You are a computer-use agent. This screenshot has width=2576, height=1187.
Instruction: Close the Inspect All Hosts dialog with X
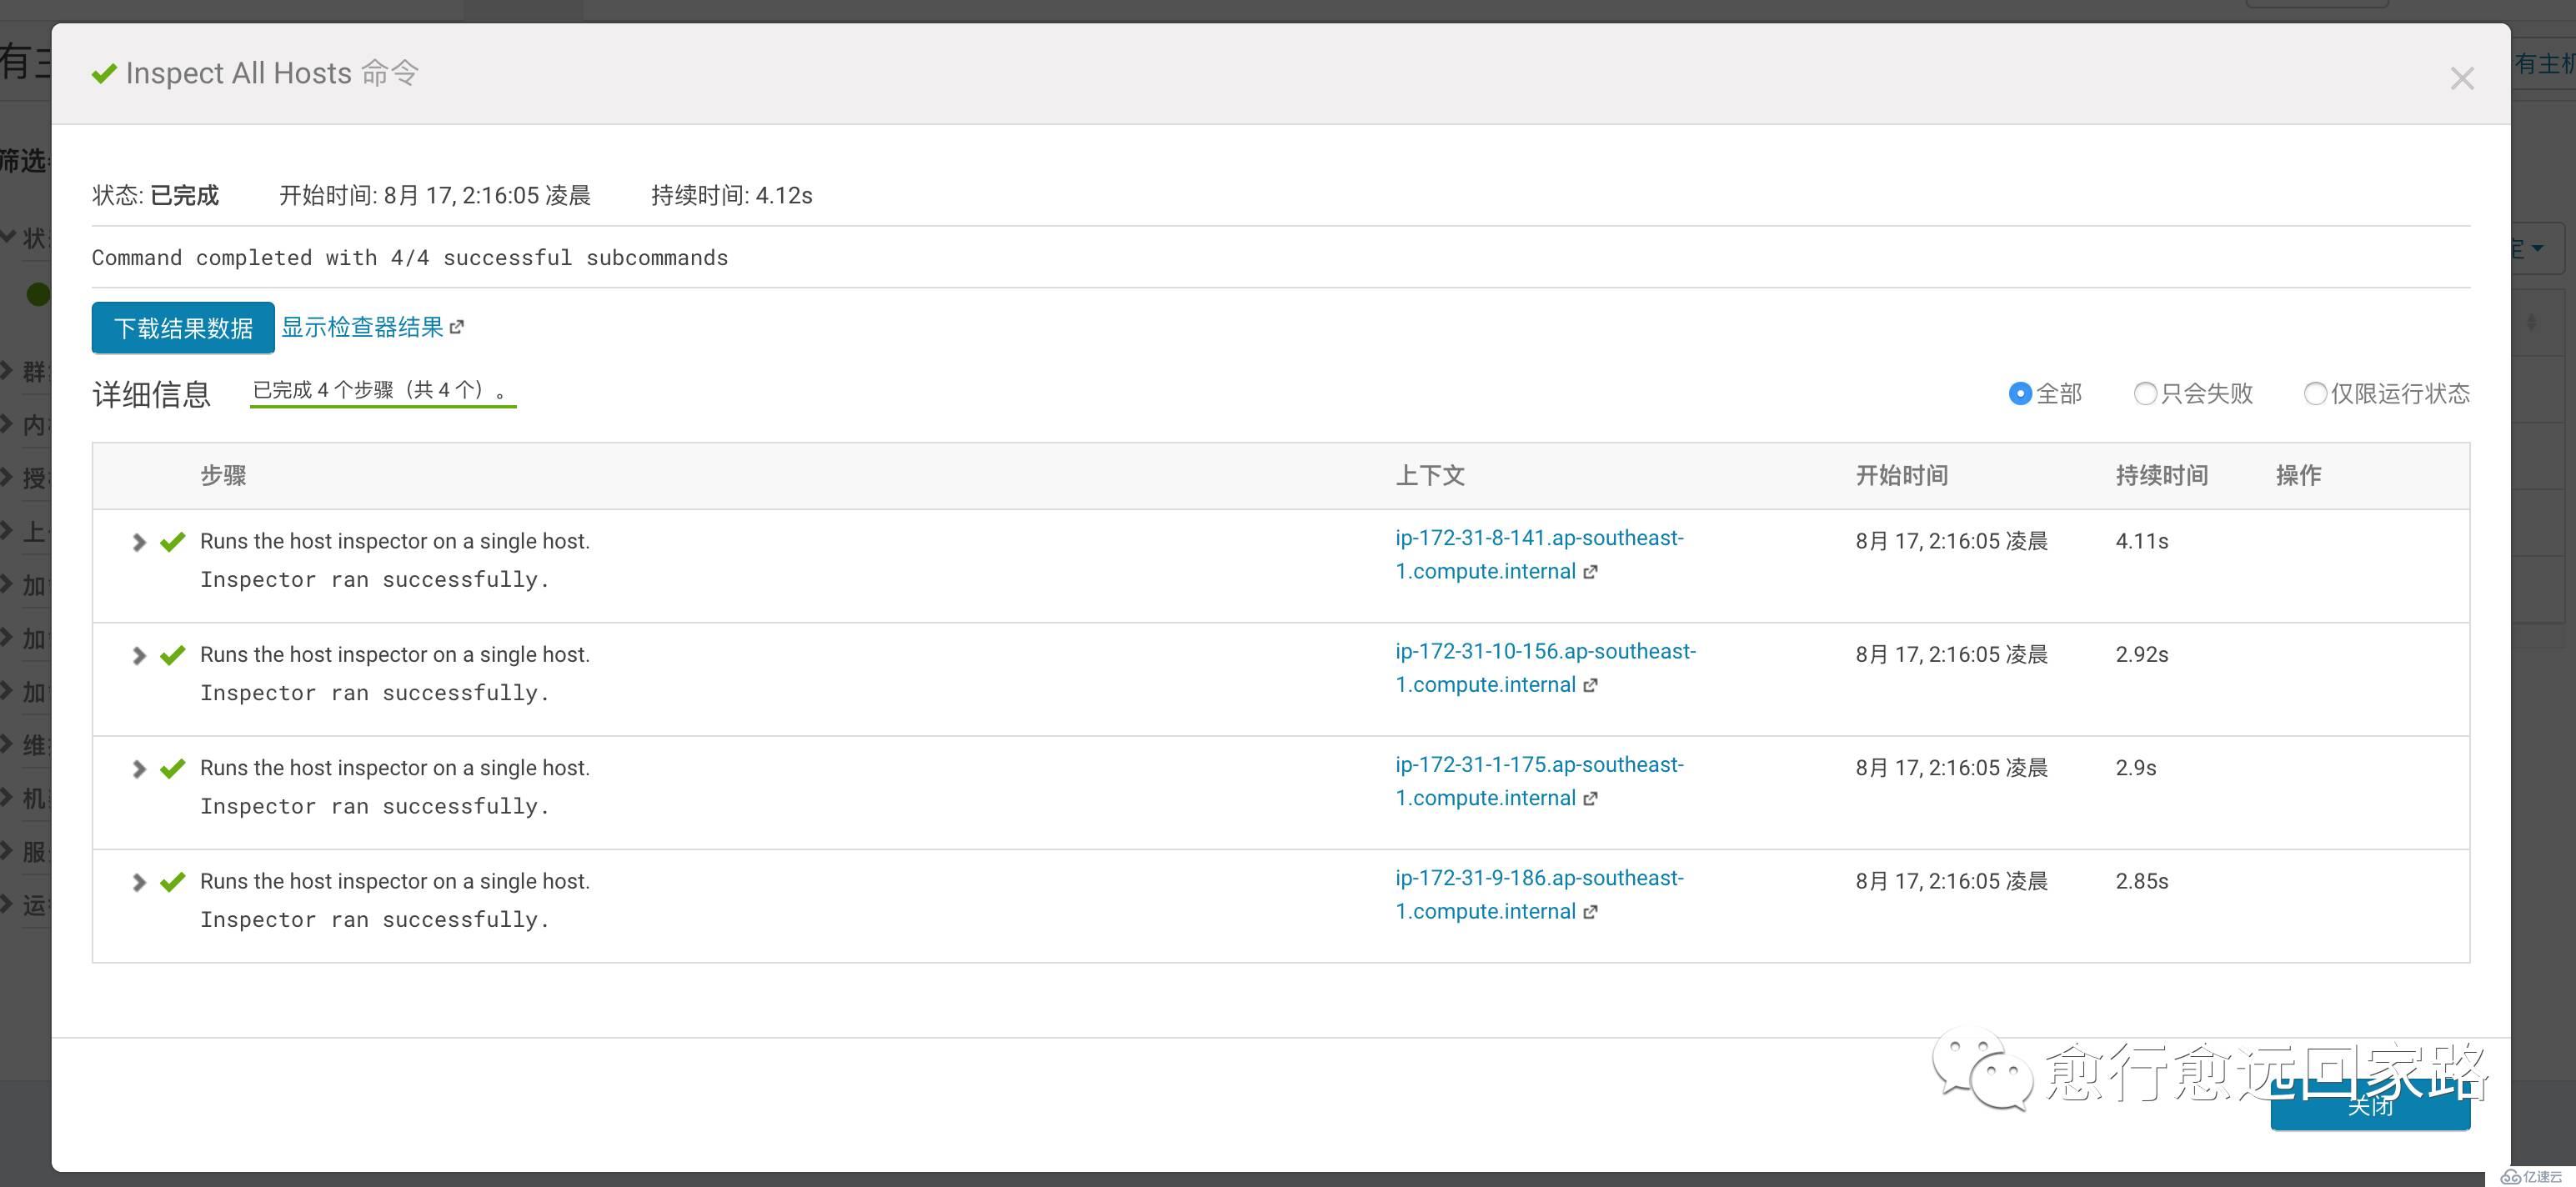(2461, 79)
